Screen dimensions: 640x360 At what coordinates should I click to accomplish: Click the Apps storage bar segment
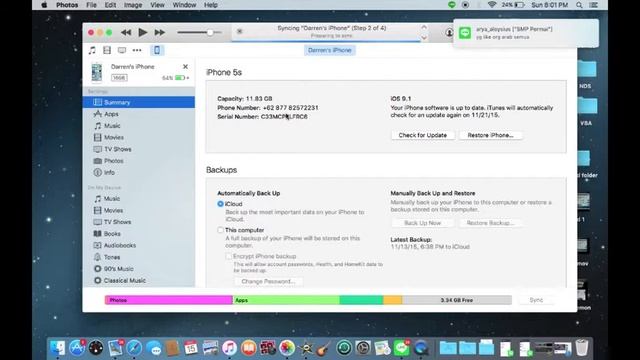pos(286,300)
